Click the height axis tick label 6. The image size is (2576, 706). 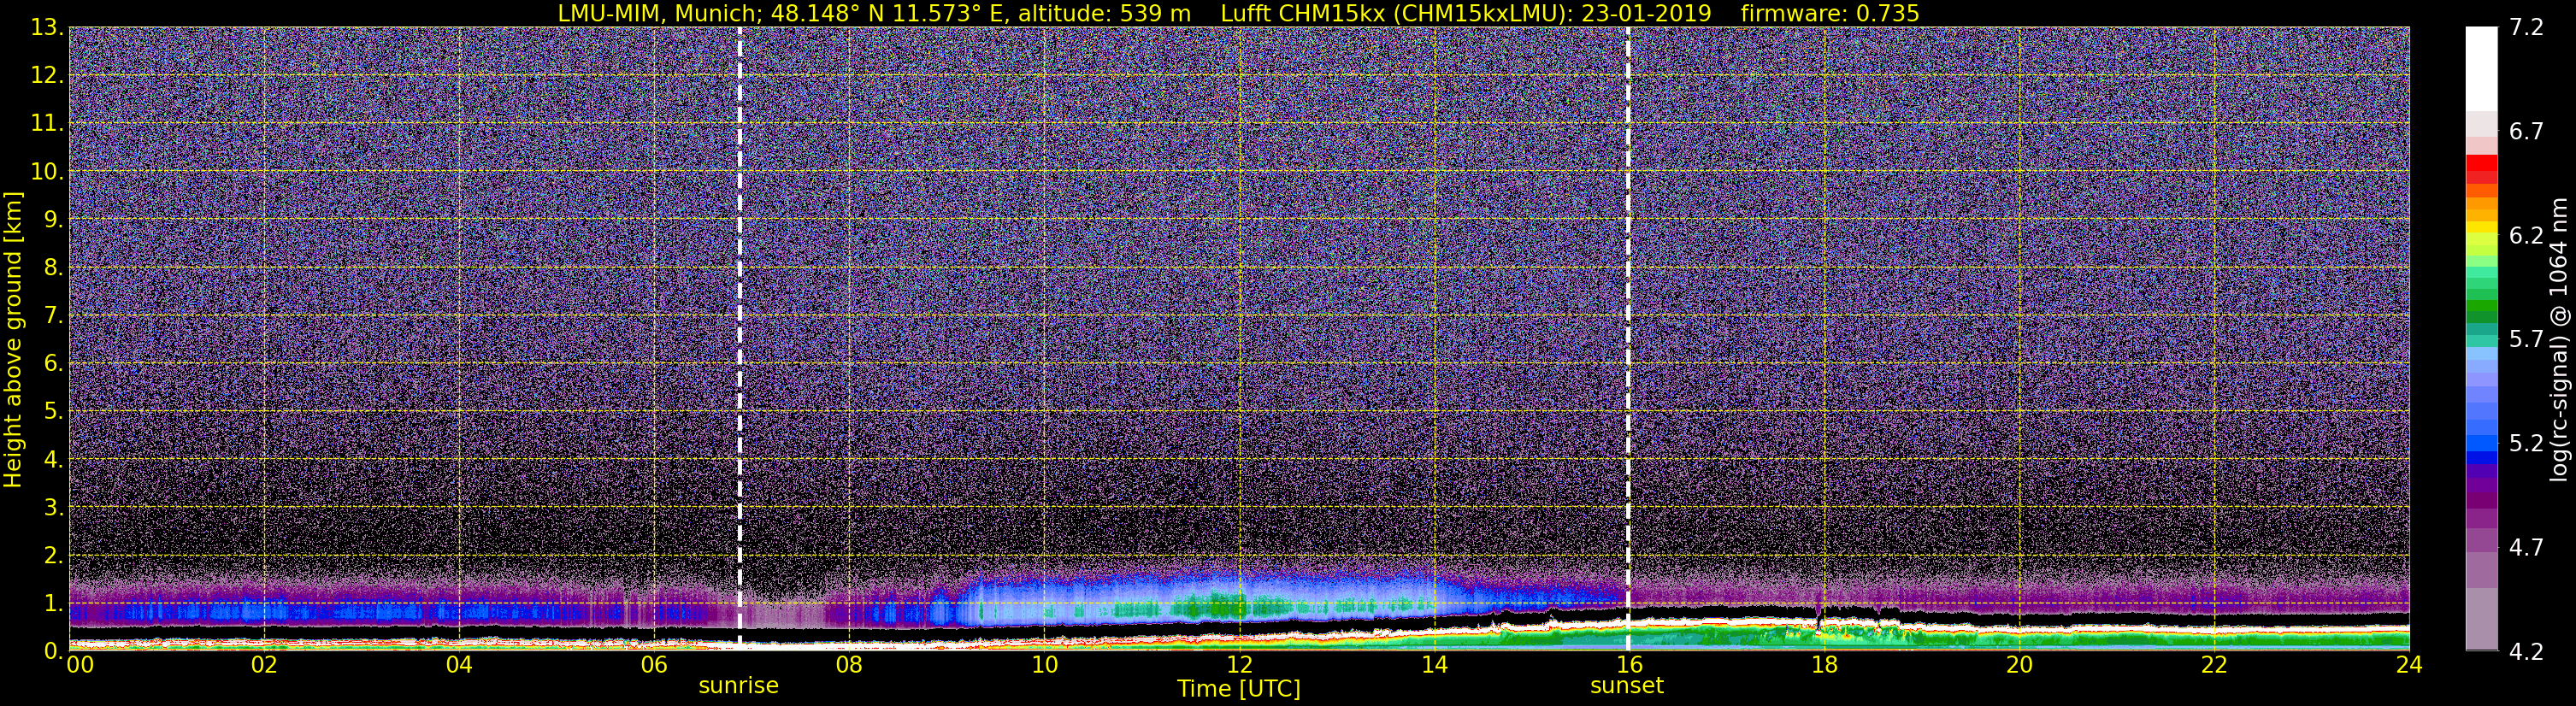(x=52, y=364)
